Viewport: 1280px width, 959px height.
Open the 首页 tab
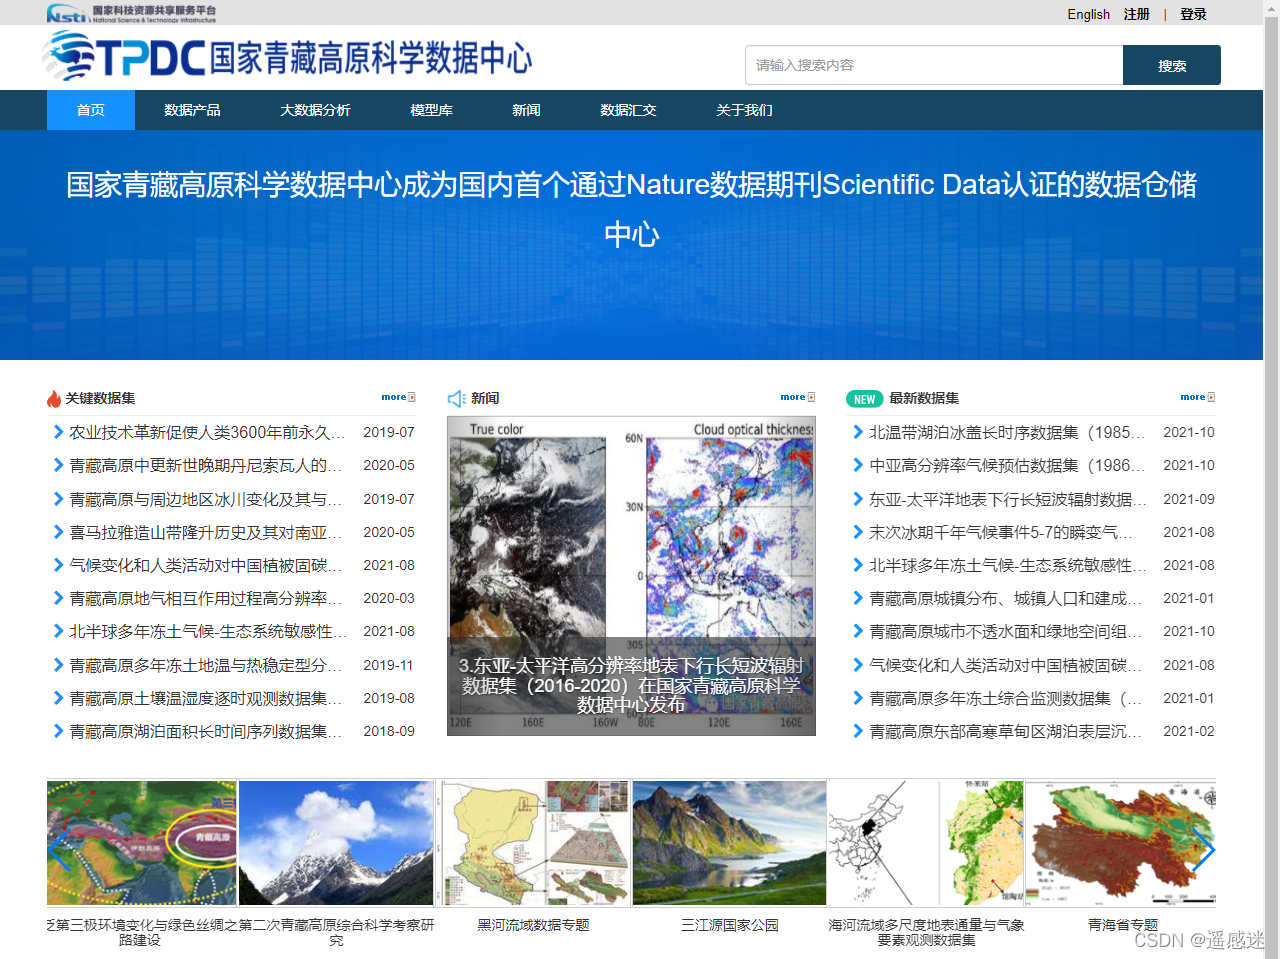click(91, 110)
